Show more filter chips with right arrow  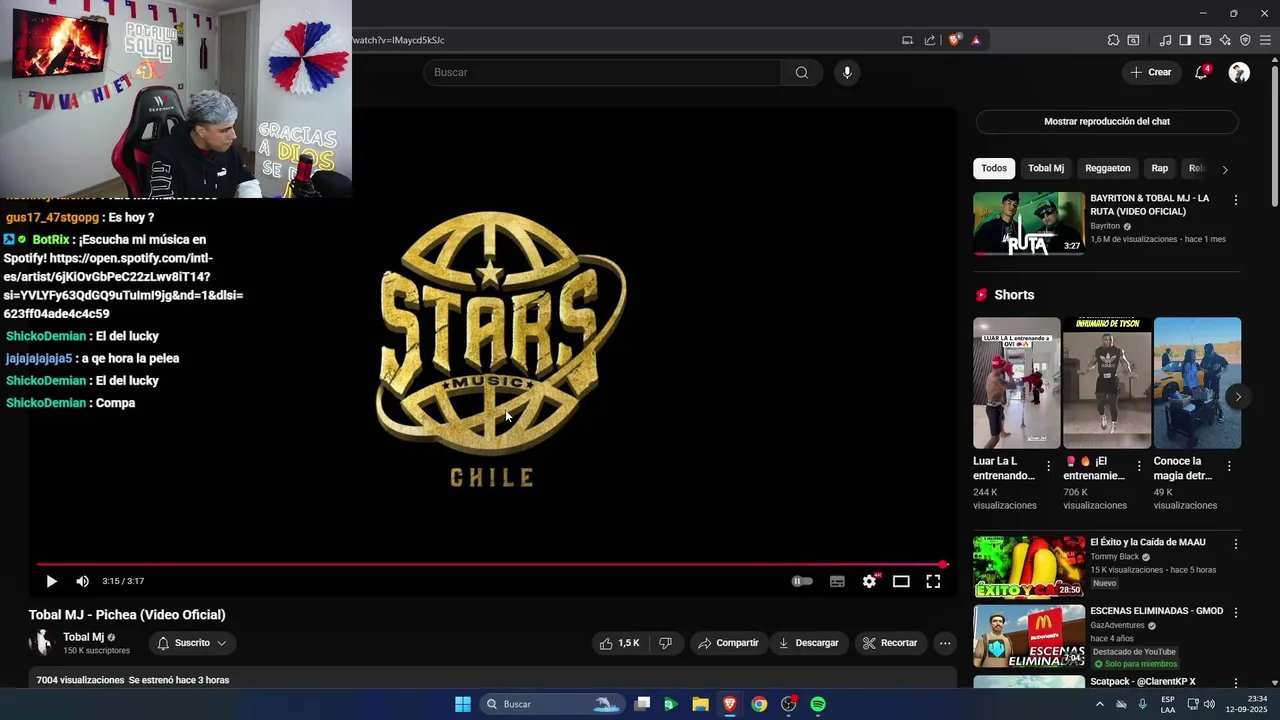tap(1225, 169)
